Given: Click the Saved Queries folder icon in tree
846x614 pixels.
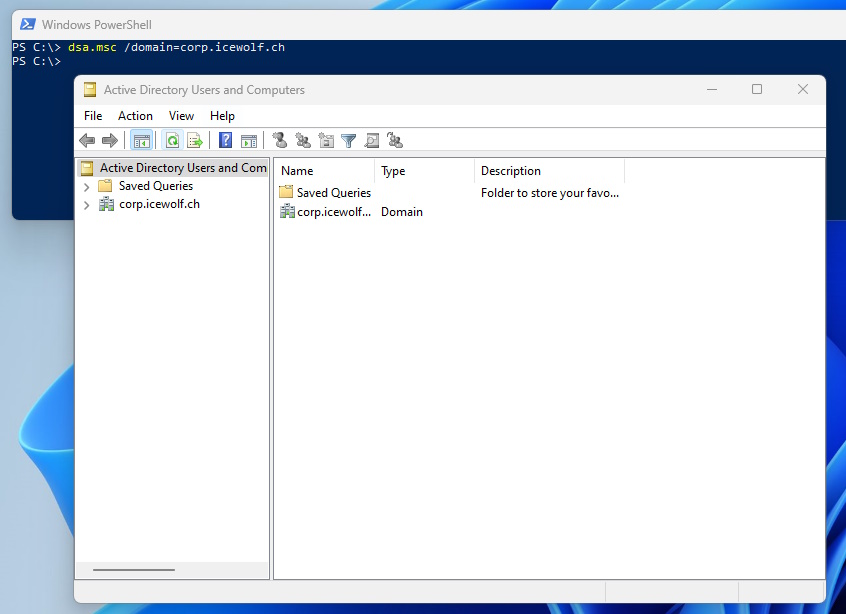Looking at the screenshot, I should (x=105, y=186).
